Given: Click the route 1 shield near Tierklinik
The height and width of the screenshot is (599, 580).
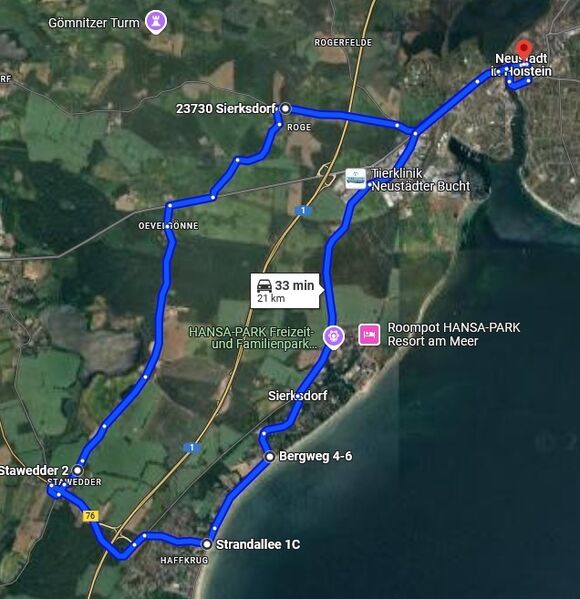Looking at the screenshot, I should (x=303, y=210).
